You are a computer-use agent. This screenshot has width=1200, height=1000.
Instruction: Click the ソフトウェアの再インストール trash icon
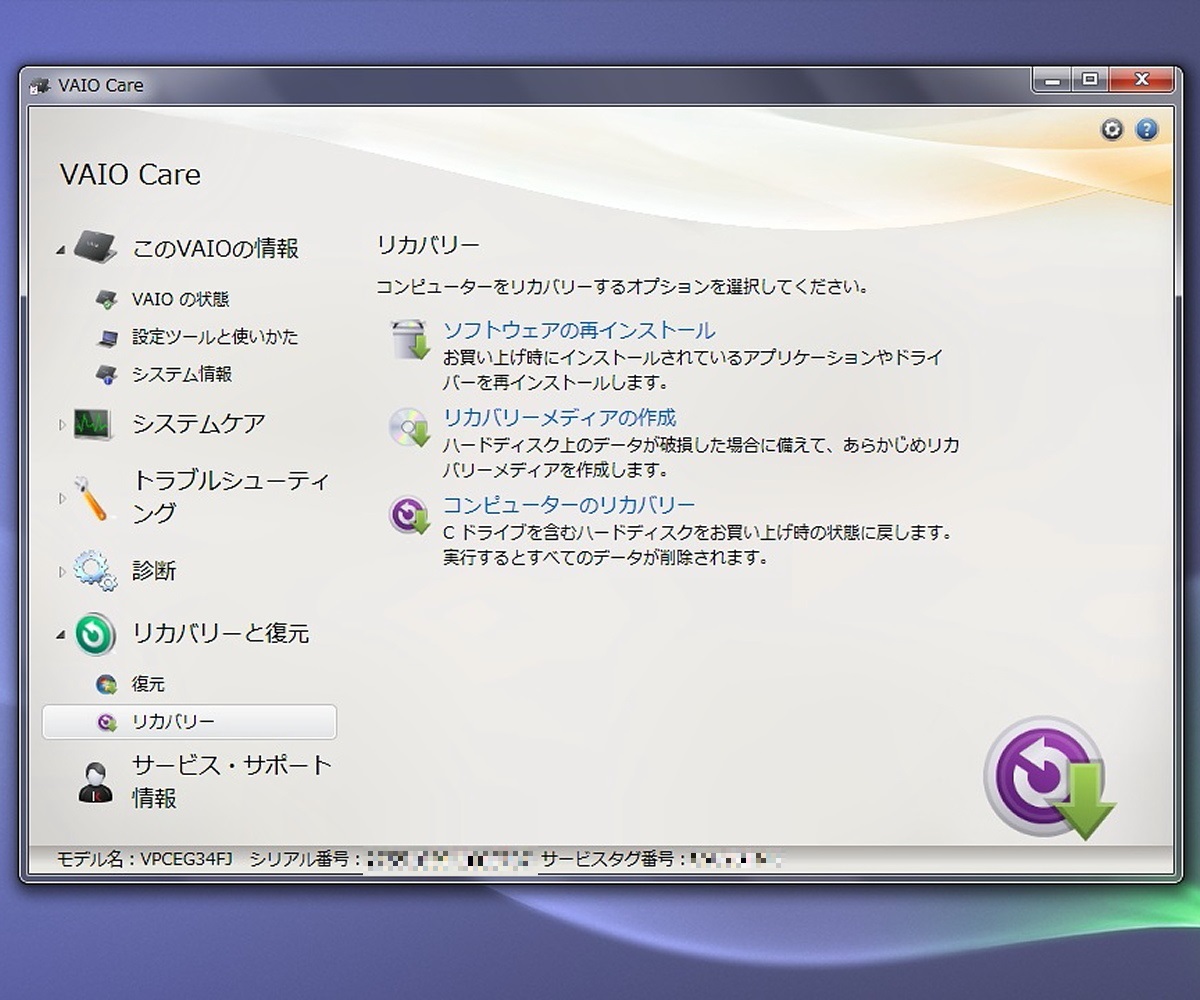pos(409,340)
